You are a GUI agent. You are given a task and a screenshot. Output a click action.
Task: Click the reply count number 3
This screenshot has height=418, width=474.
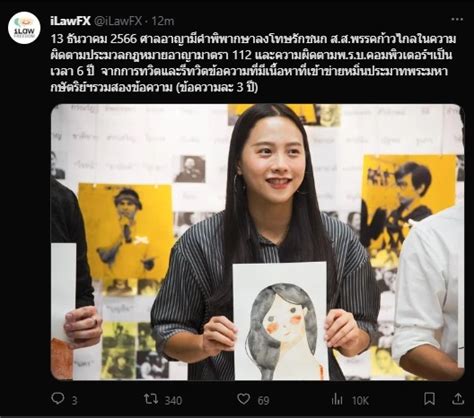point(74,400)
